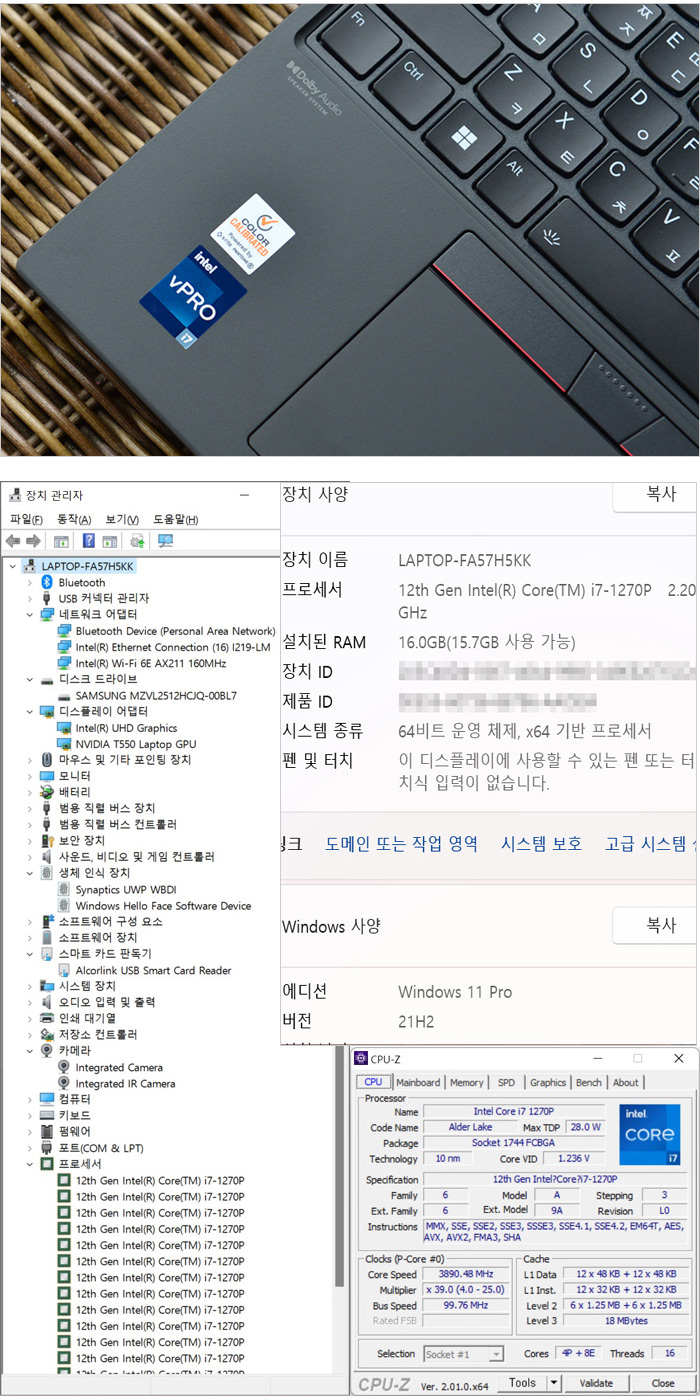Click the 키보드 keyboard icon
Viewport: 700px width, 1400px height.
(x=47, y=1115)
